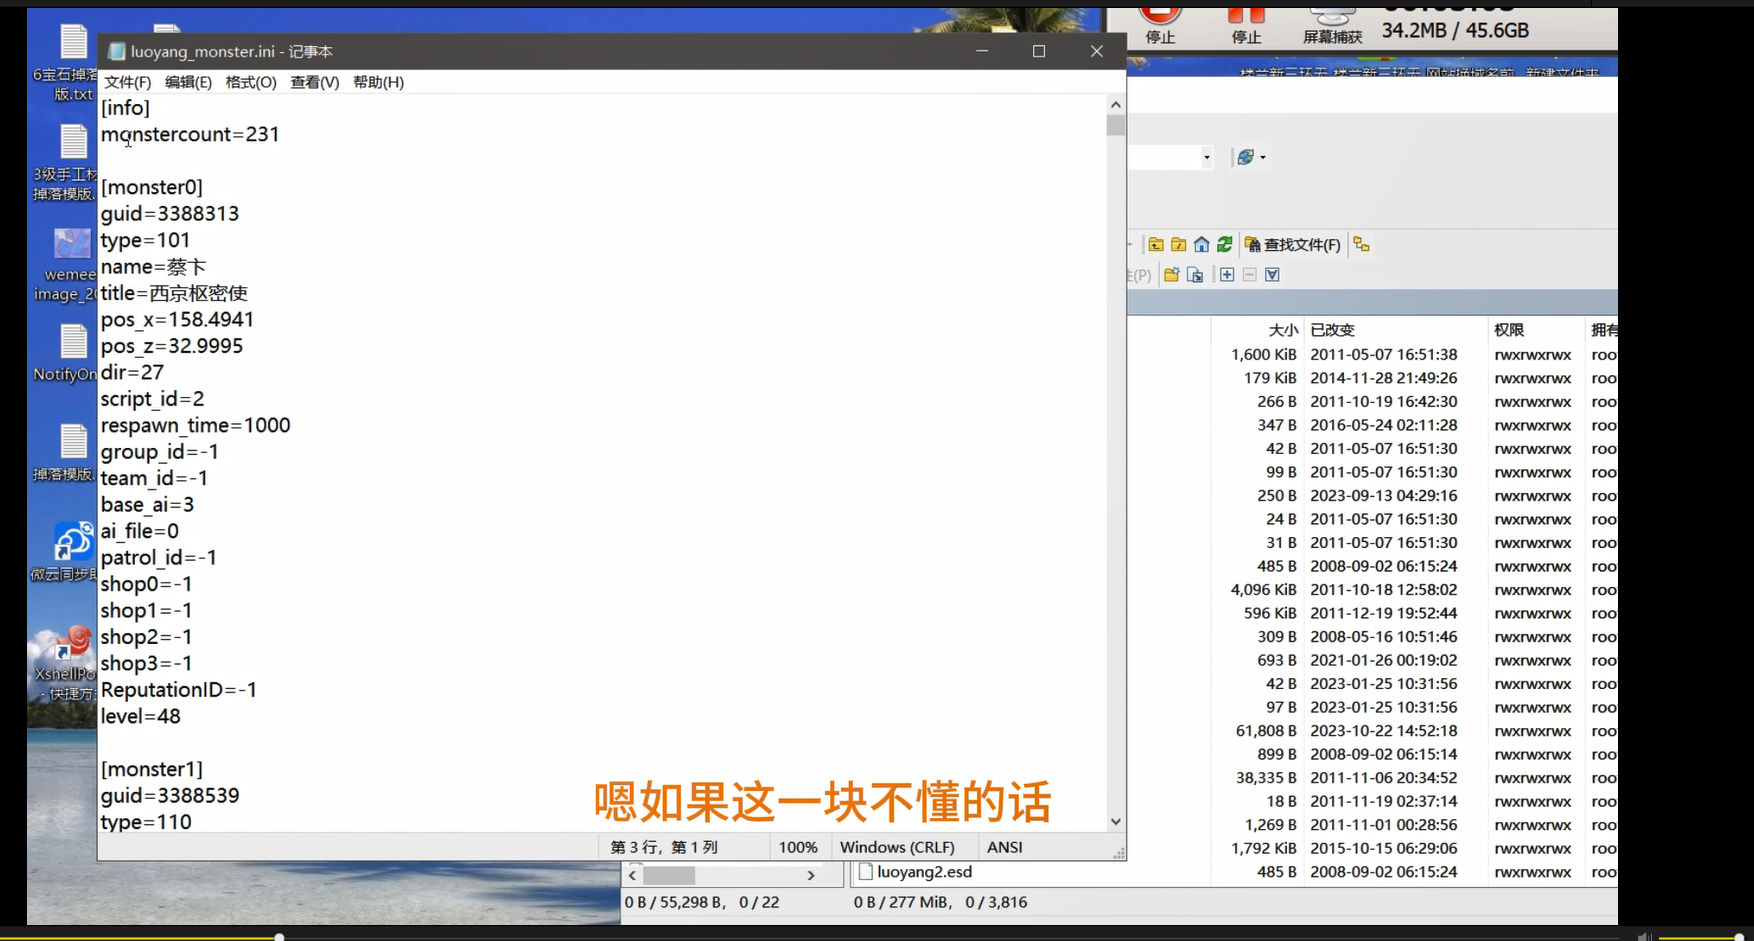Go to parent directory folder icon

[x=1156, y=245]
